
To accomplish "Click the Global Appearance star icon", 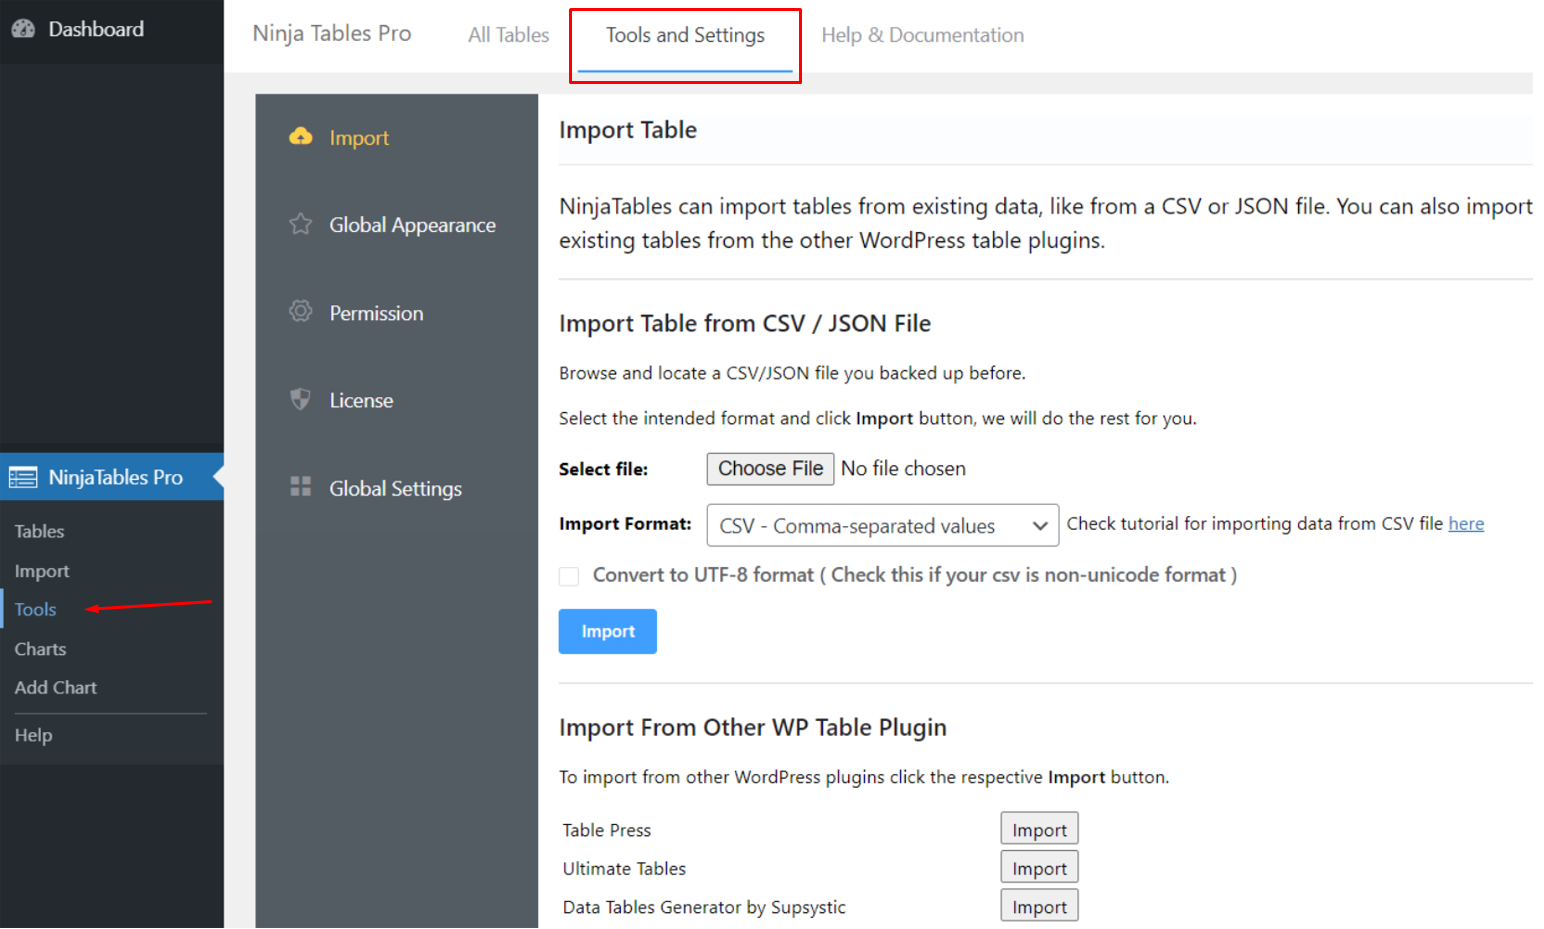I will pyautogui.click(x=300, y=224).
